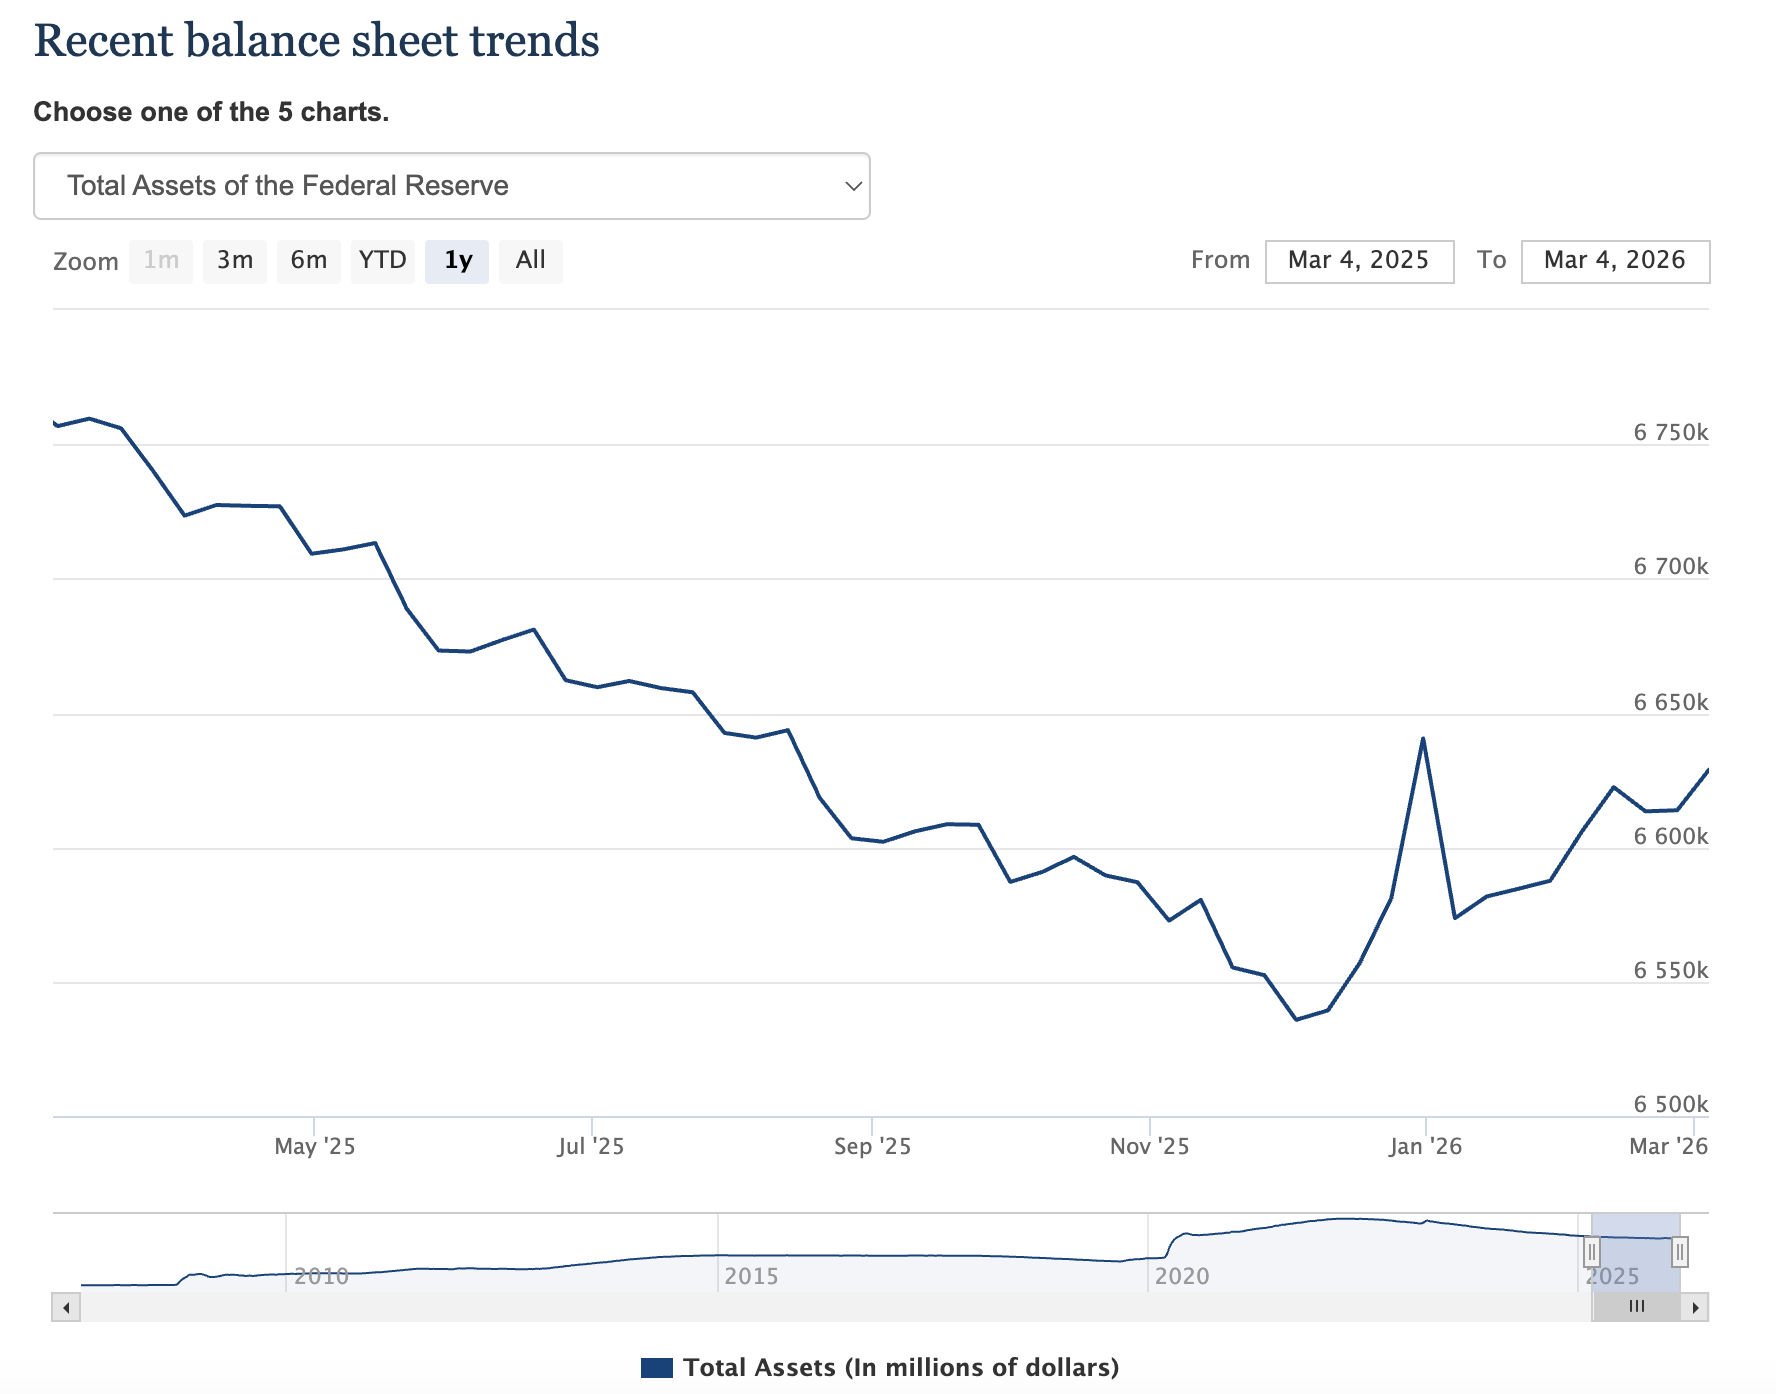Click the right scrollbar arrow icon
1776x1394 pixels.
tap(1695, 1307)
